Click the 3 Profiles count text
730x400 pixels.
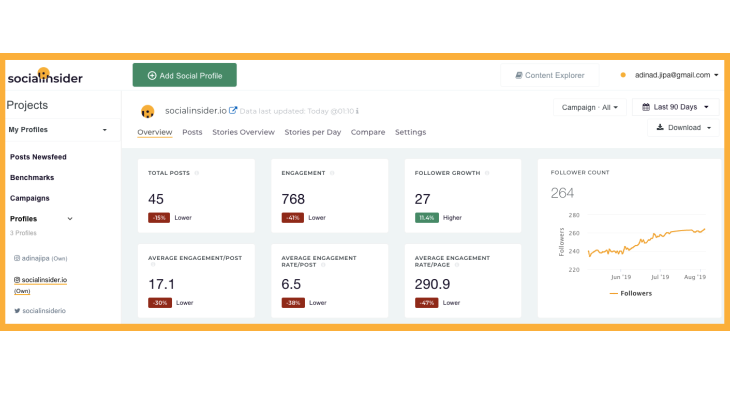(23, 233)
